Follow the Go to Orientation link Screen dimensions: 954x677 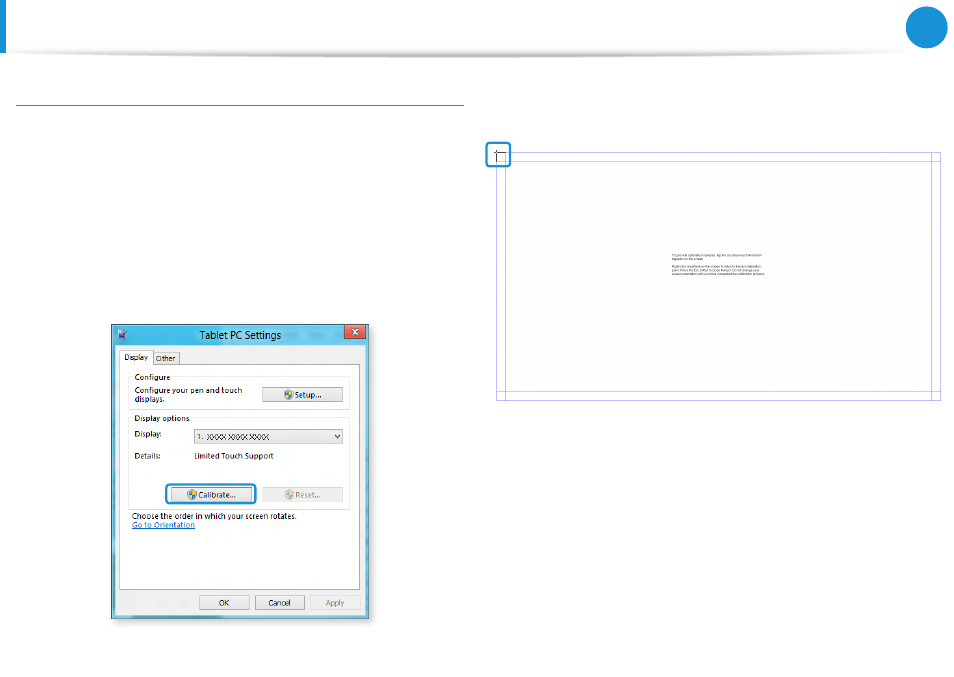point(163,525)
